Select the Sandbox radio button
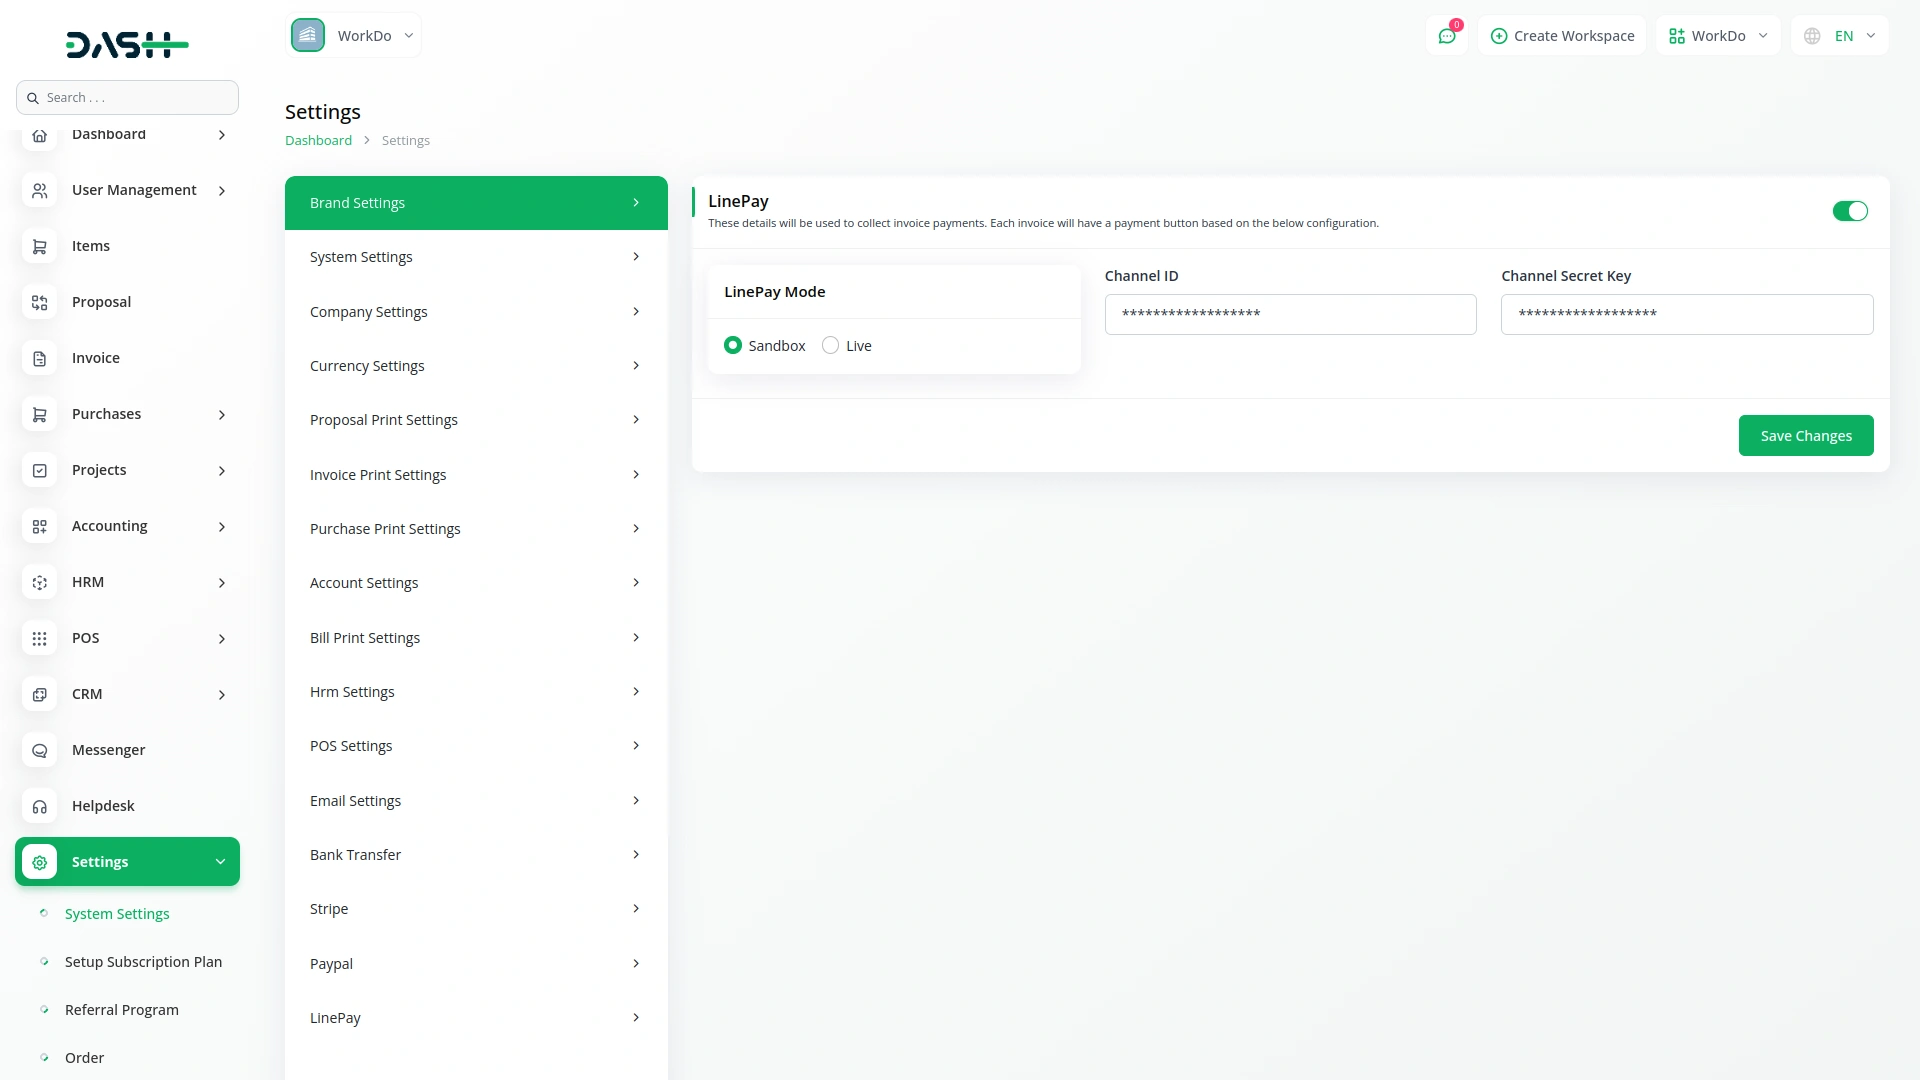This screenshot has width=1920, height=1080. [733, 345]
